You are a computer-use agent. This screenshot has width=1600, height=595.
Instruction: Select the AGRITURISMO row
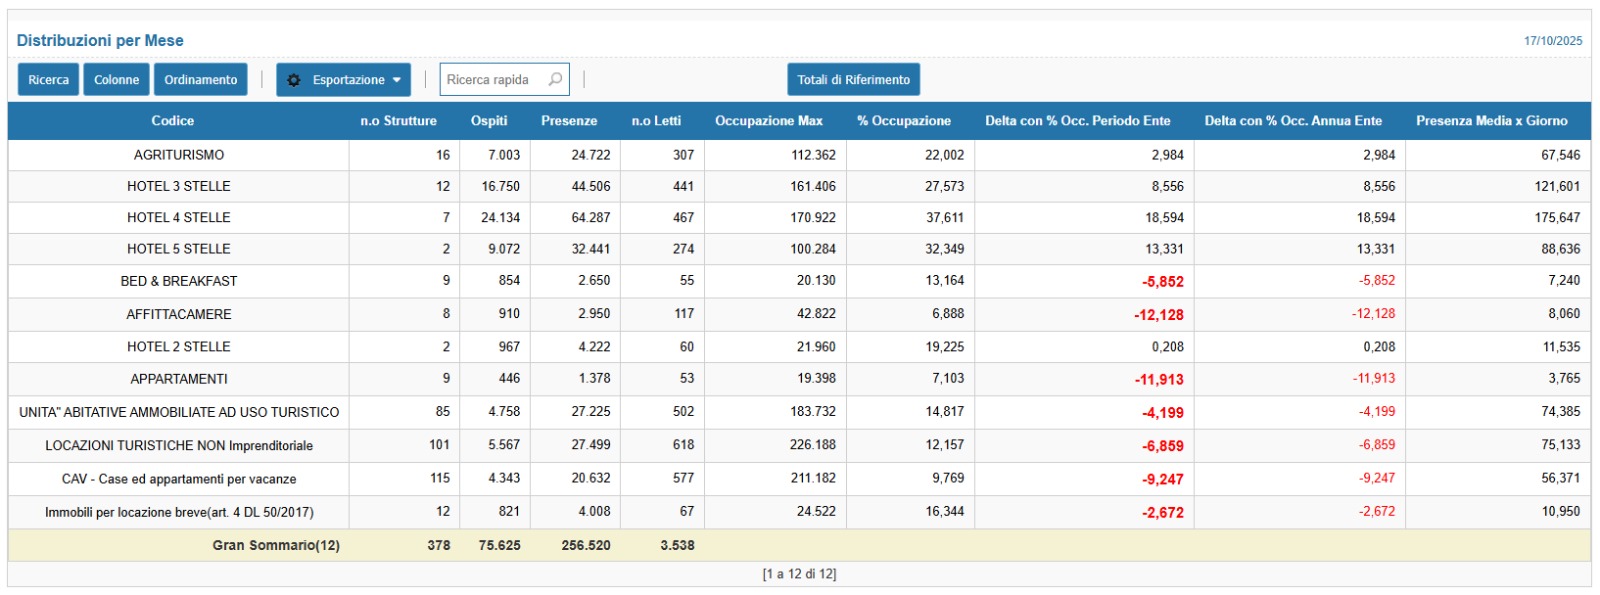click(x=179, y=155)
